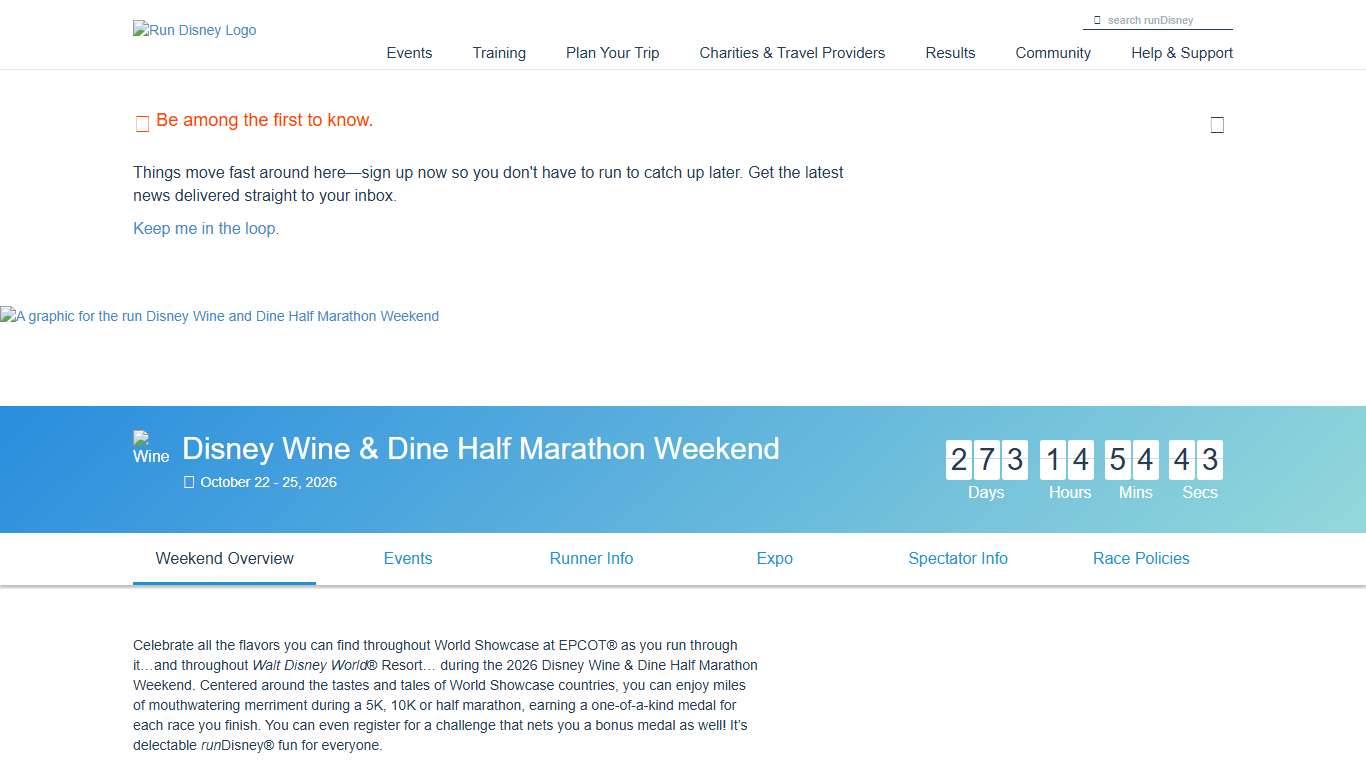This screenshot has height=768, width=1366.
Task: Open the Race Policies tab
Action: (1141, 558)
